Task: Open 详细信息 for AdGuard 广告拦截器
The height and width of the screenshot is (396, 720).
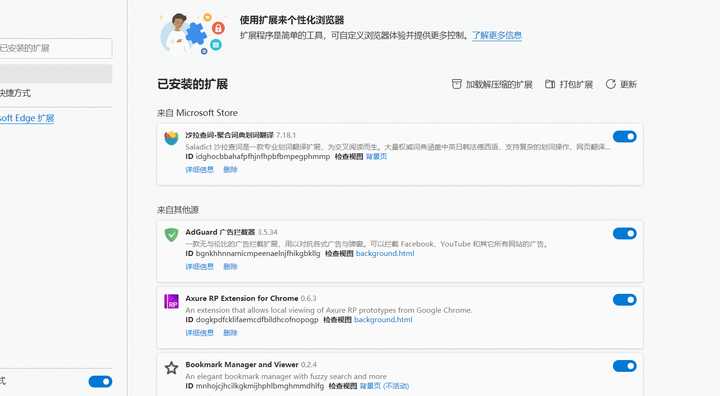Action: tap(199, 266)
